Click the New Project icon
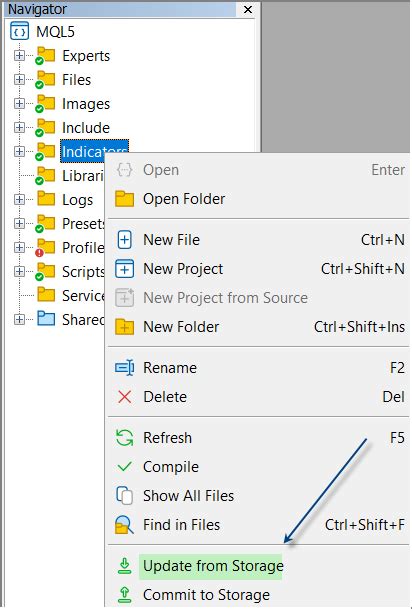This screenshot has width=412, height=609. click(124, 269)
